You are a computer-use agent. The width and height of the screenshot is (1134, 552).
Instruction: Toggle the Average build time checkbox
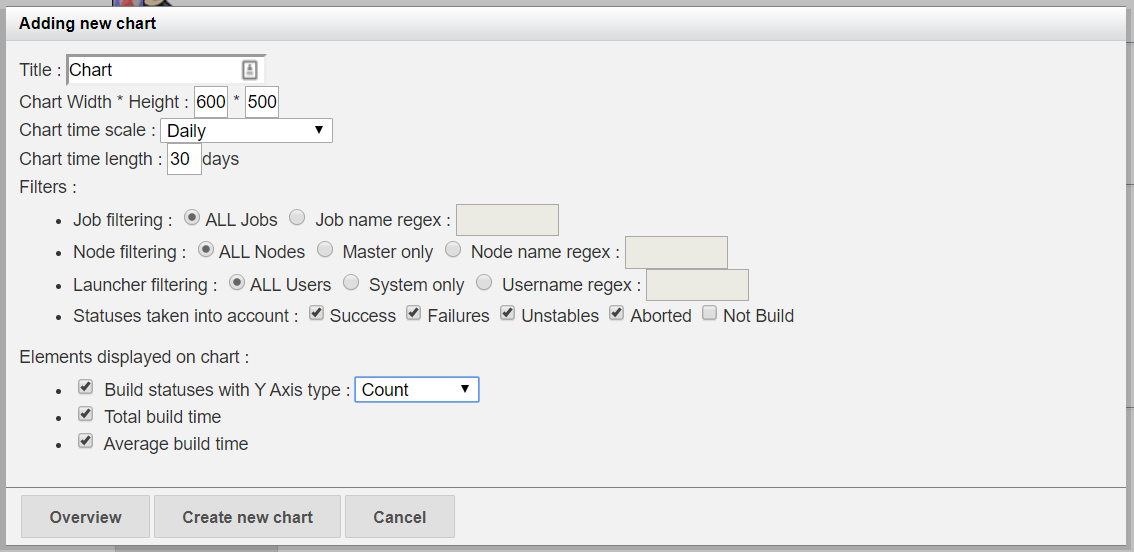click(86, 441)
